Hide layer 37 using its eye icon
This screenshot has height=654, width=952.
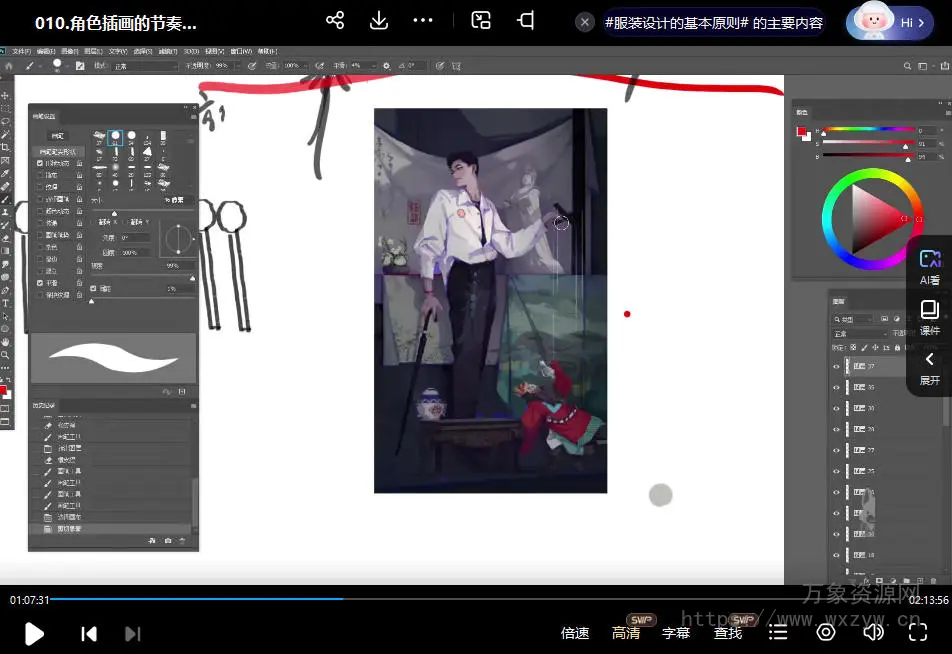836,367
